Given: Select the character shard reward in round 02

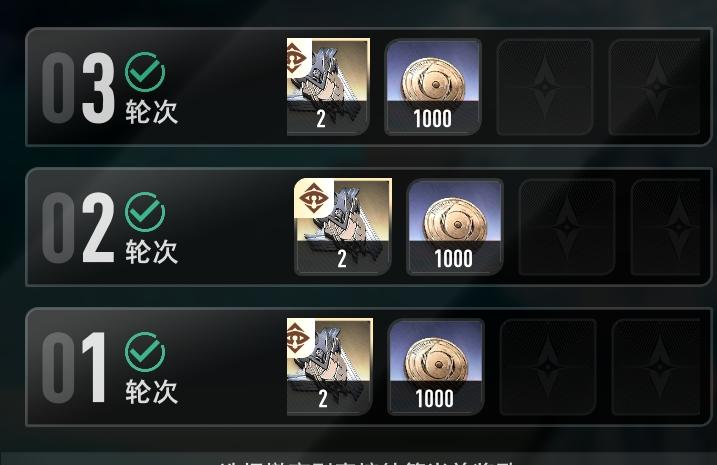Looking at the screenshot, I should [x=343, y=227].
